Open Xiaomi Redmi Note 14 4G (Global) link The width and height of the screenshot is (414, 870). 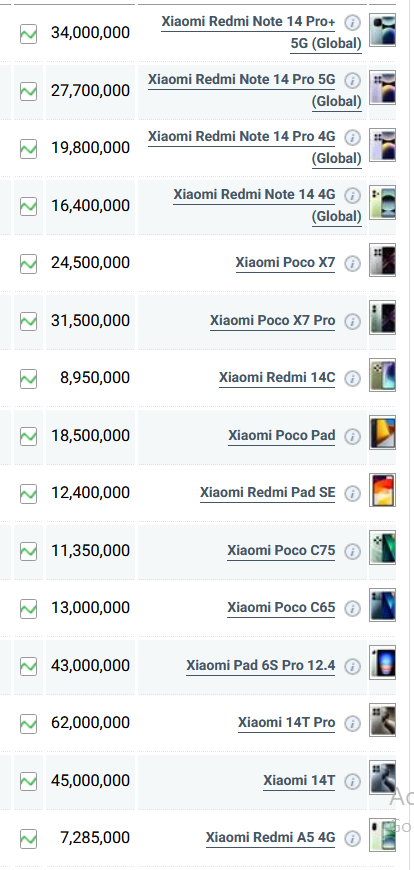[267, 205]
